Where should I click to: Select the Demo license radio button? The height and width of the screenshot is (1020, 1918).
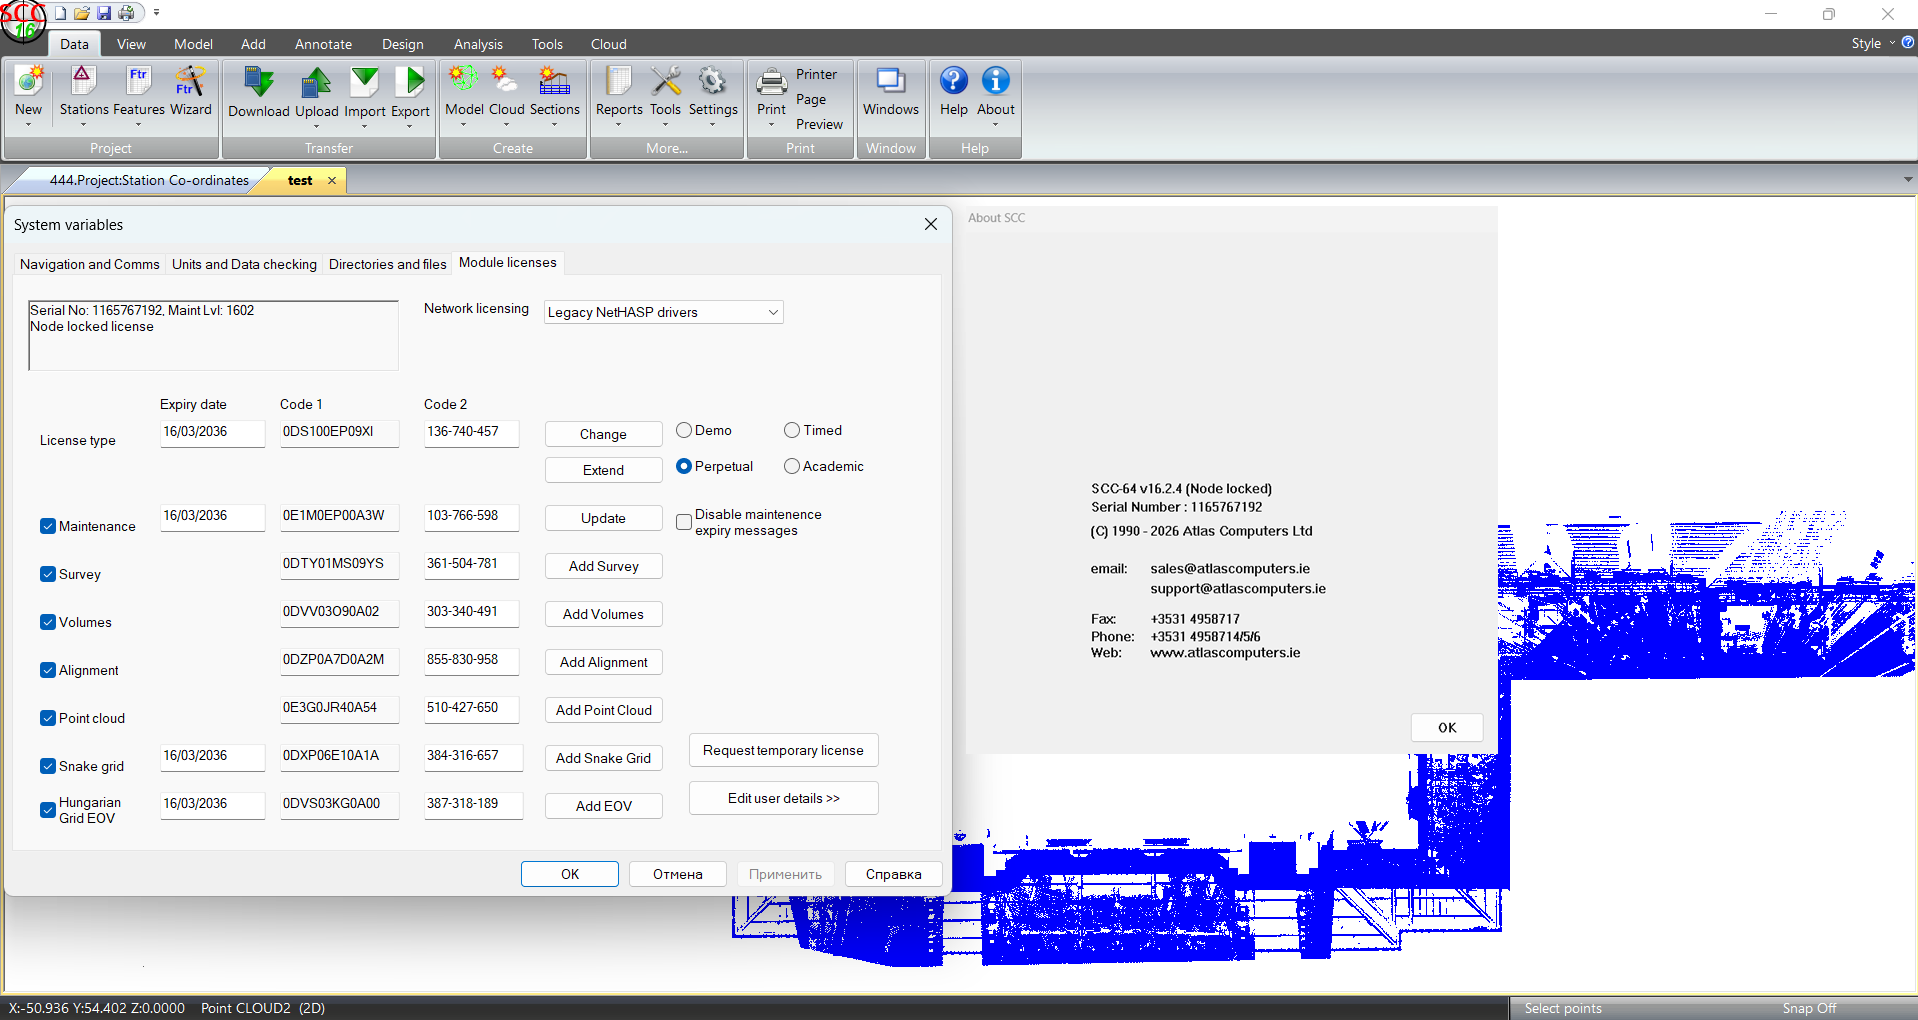coord(684,430)
